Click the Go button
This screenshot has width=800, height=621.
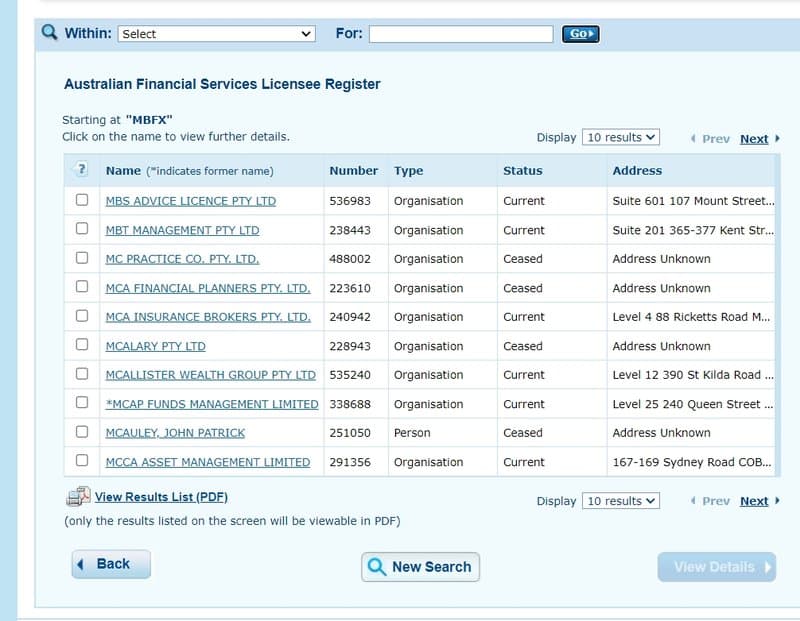click(581, 34)
